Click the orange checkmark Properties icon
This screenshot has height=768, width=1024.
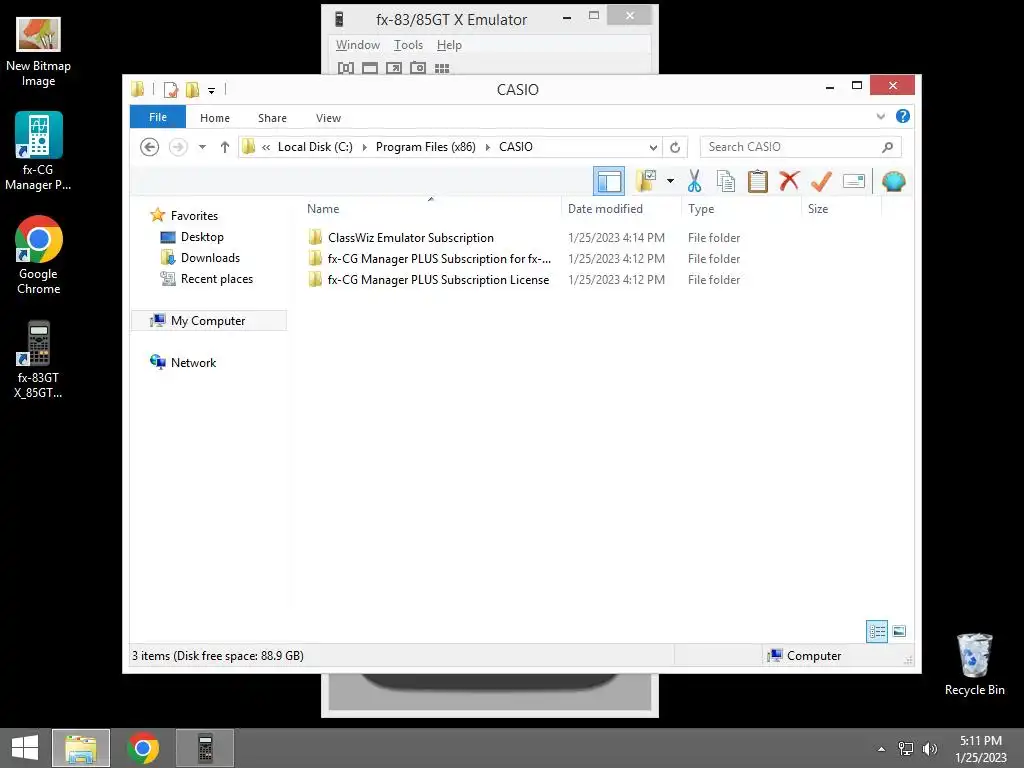pos(821,181)
